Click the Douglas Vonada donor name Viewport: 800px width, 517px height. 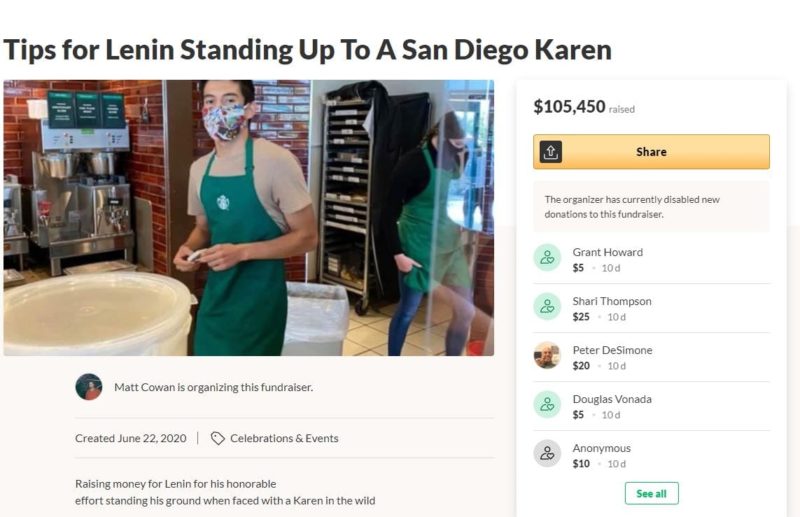click(612, 399)
